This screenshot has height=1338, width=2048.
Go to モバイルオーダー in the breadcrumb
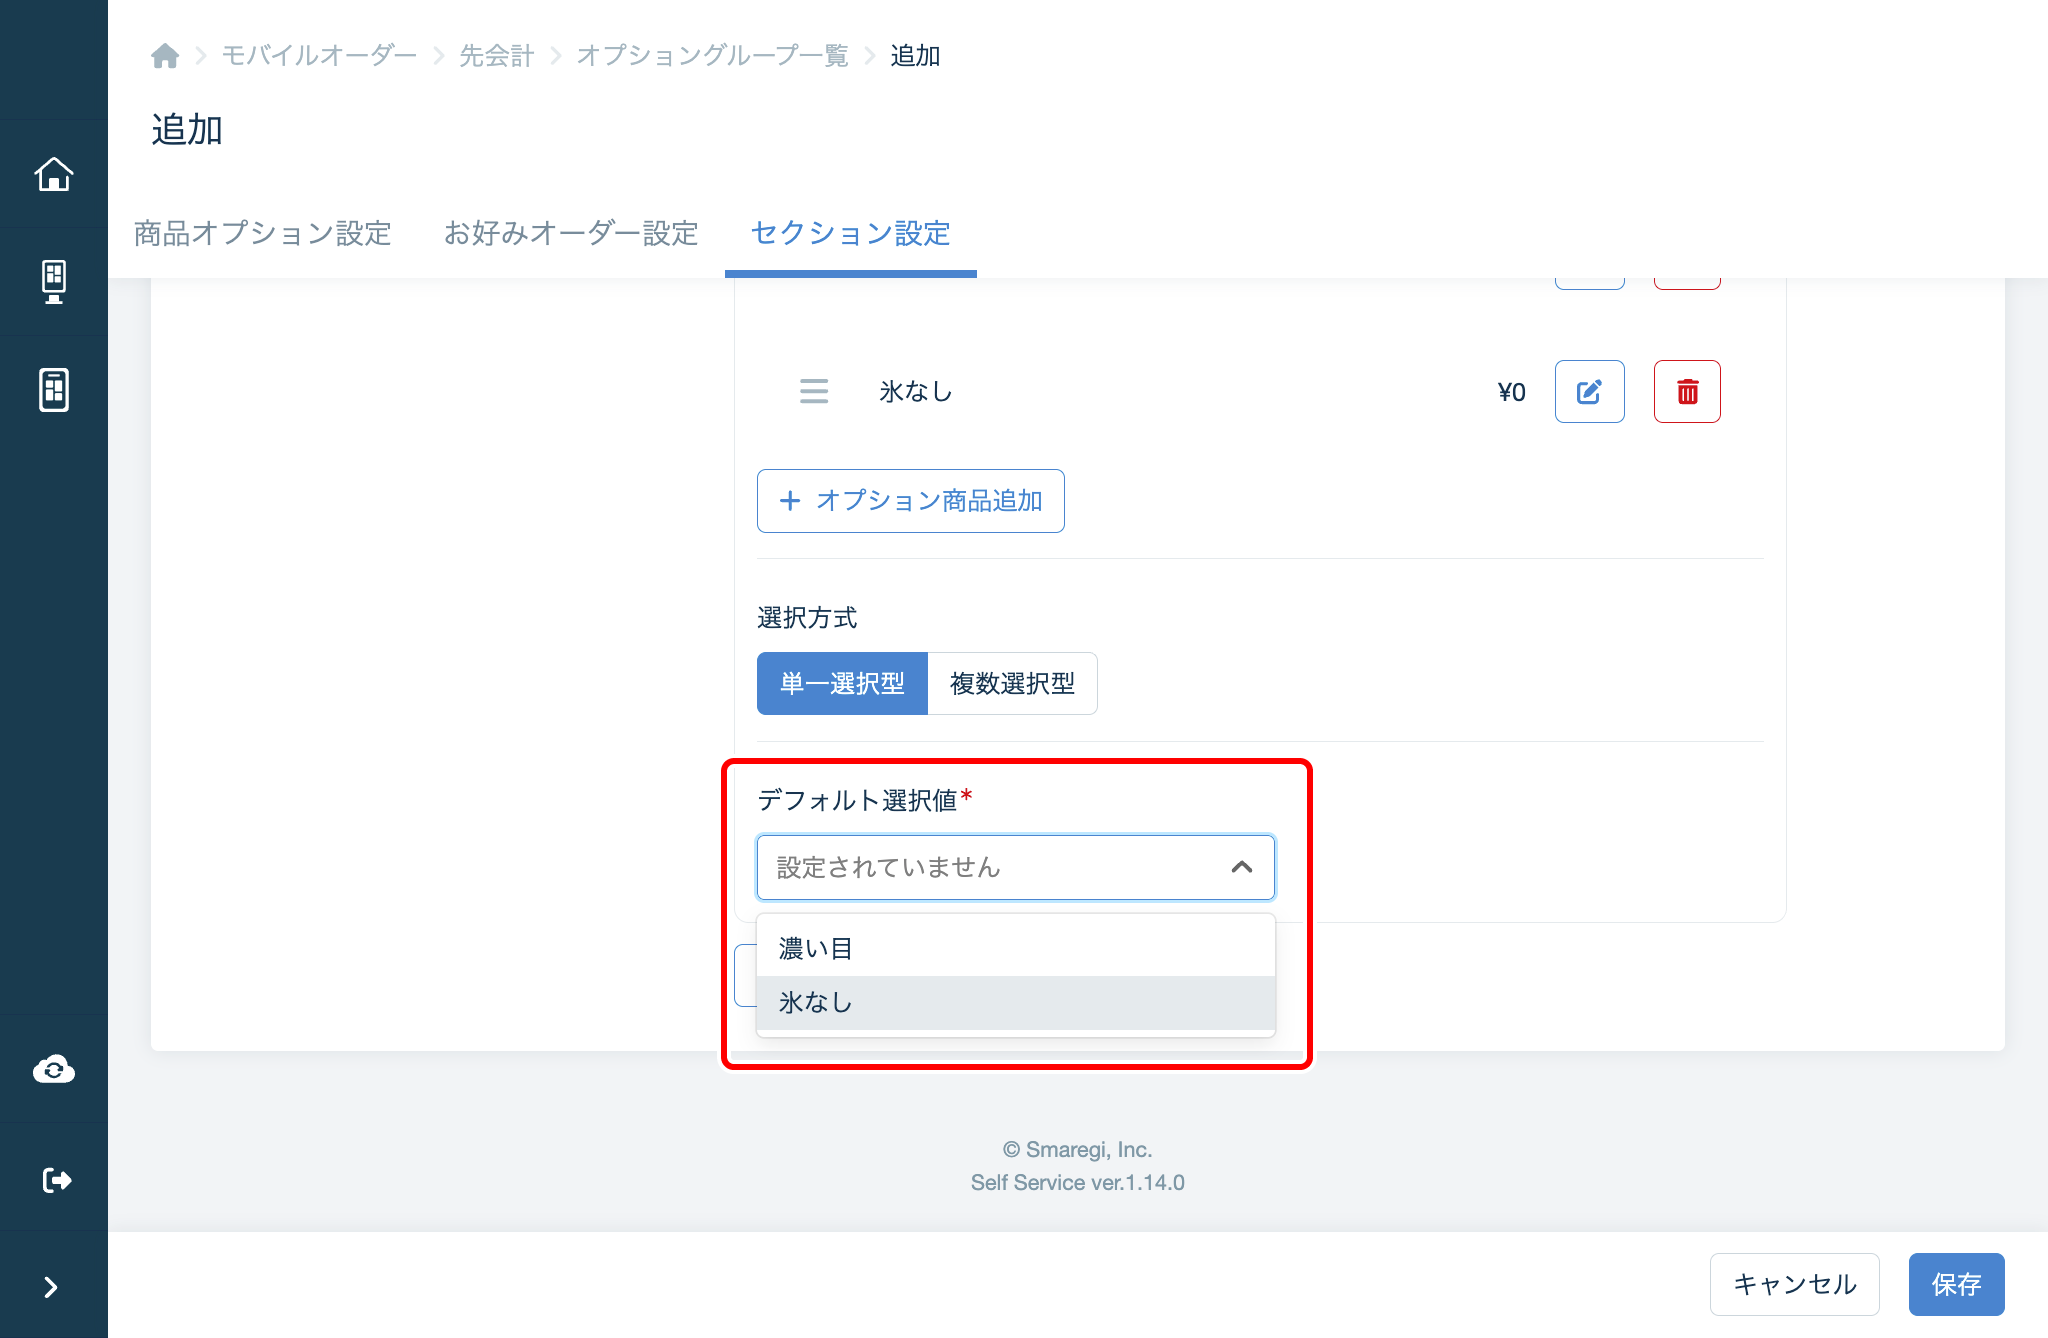click(318, 56)
